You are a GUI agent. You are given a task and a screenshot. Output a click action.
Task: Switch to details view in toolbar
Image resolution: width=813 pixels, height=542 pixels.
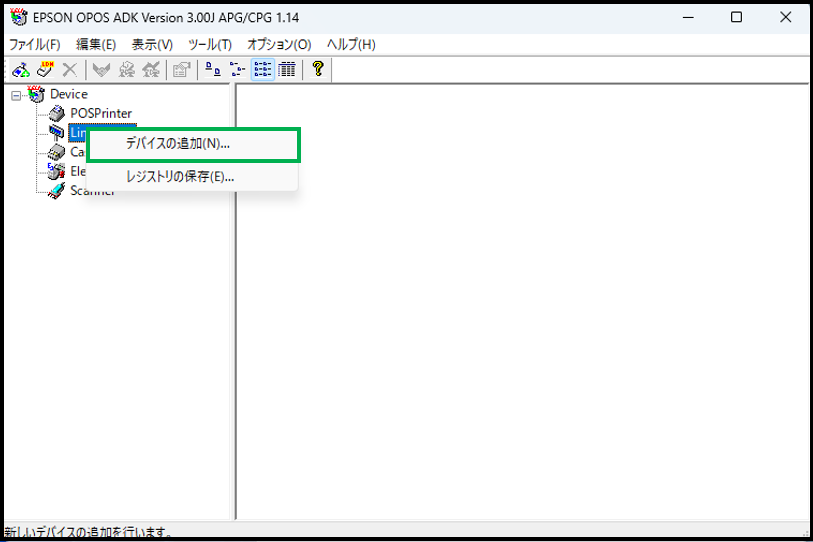coord(287,69)
